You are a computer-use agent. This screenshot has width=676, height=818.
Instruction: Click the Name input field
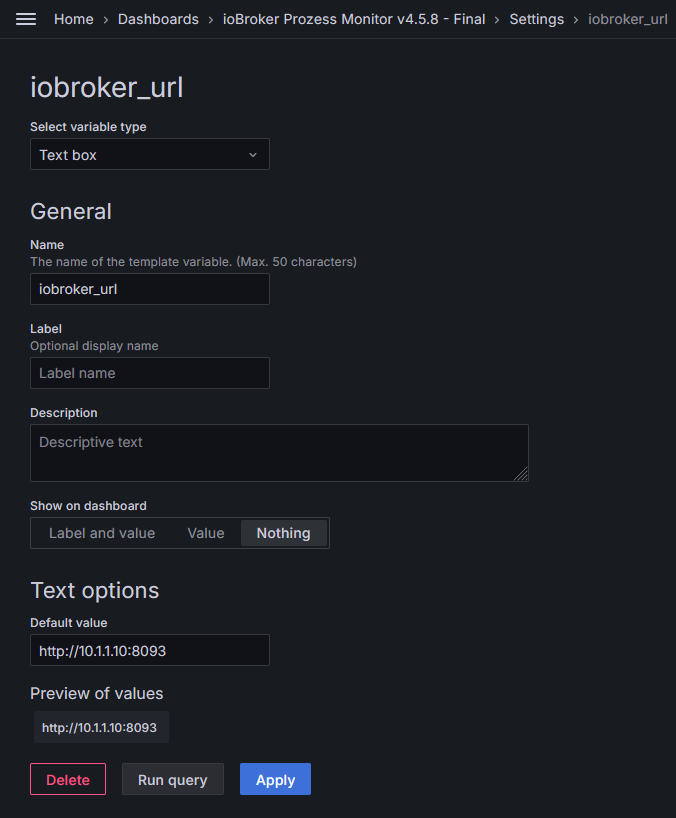pos(149,289)
